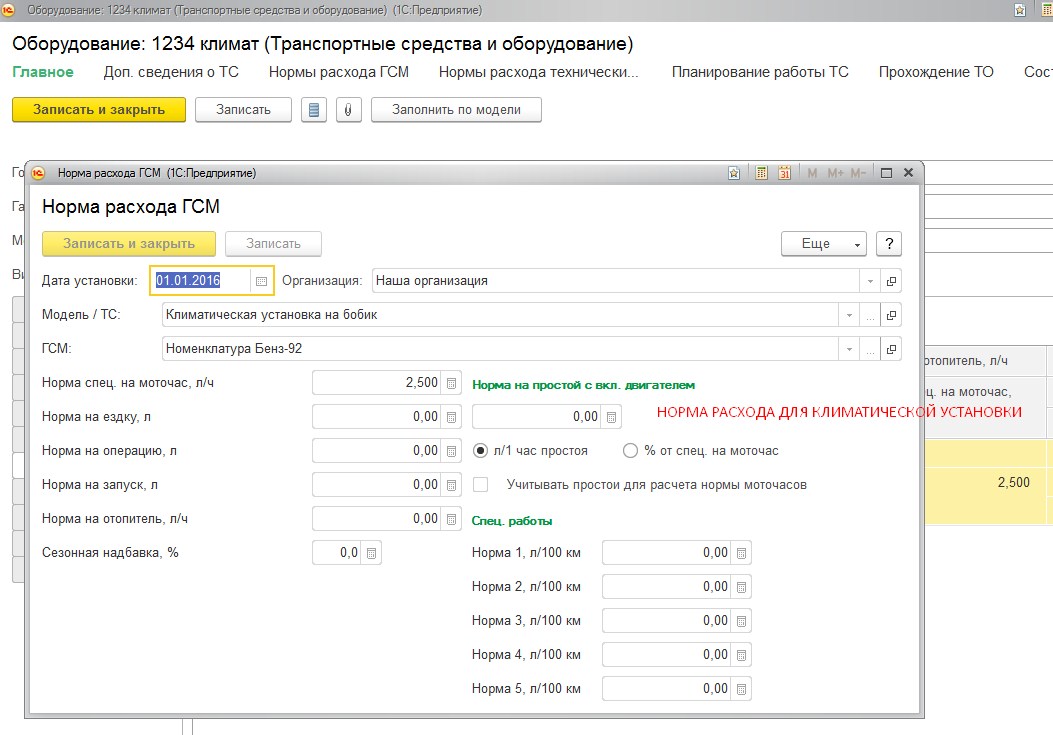The image size is (1053, 735).
Task: Add dialog to favorites with star icon
Action: tap(735, 173)
